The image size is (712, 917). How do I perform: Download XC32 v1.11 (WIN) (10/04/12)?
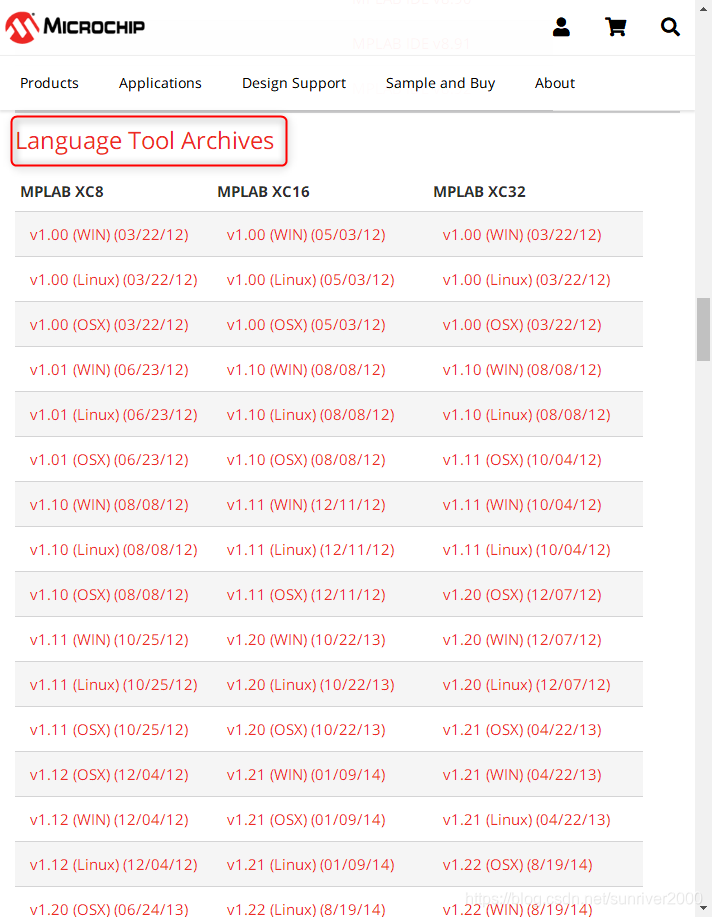[x=522, y=505]
